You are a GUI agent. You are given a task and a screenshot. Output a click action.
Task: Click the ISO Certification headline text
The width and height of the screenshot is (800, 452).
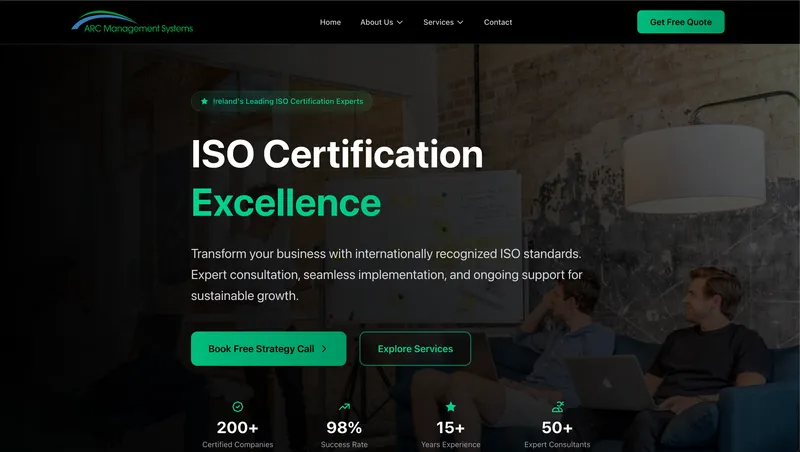337,155
